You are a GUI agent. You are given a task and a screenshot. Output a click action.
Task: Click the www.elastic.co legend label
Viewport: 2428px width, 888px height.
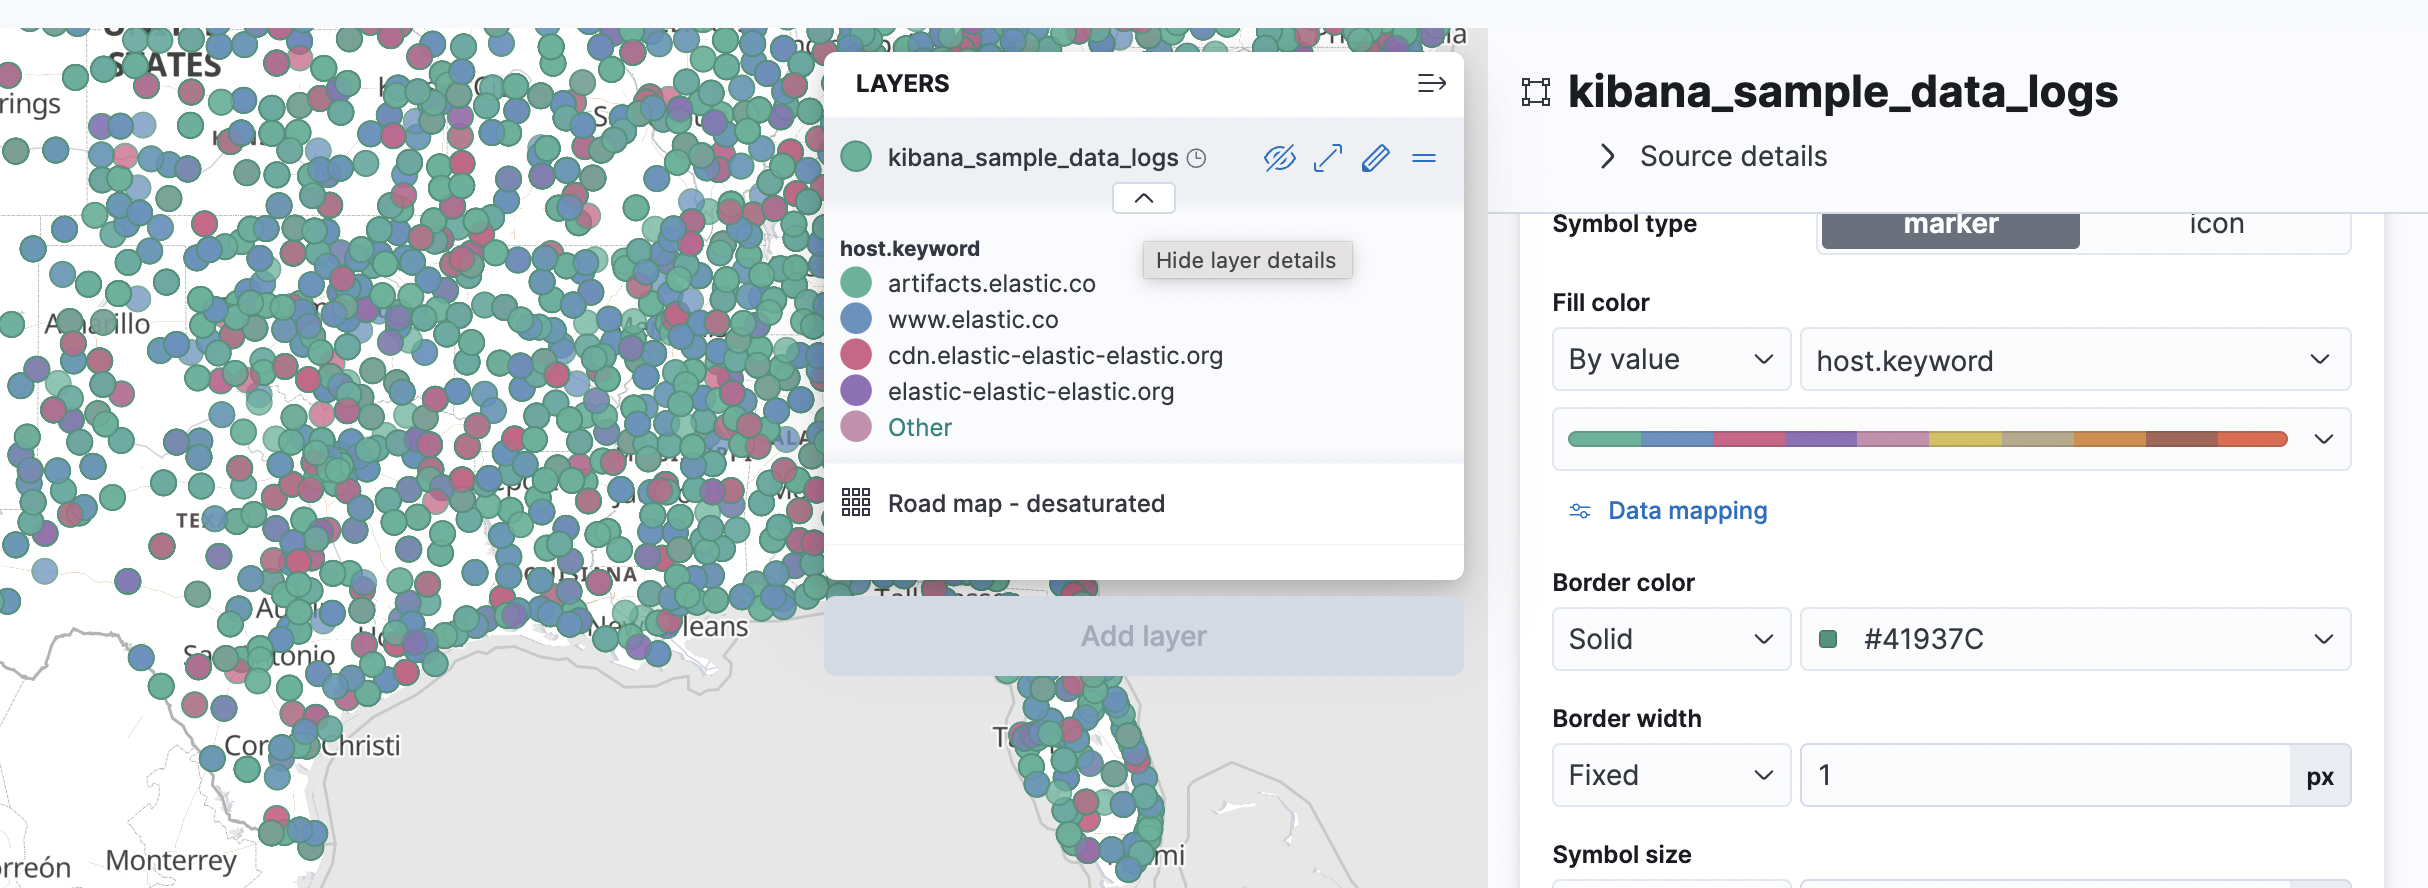point(973,319)
